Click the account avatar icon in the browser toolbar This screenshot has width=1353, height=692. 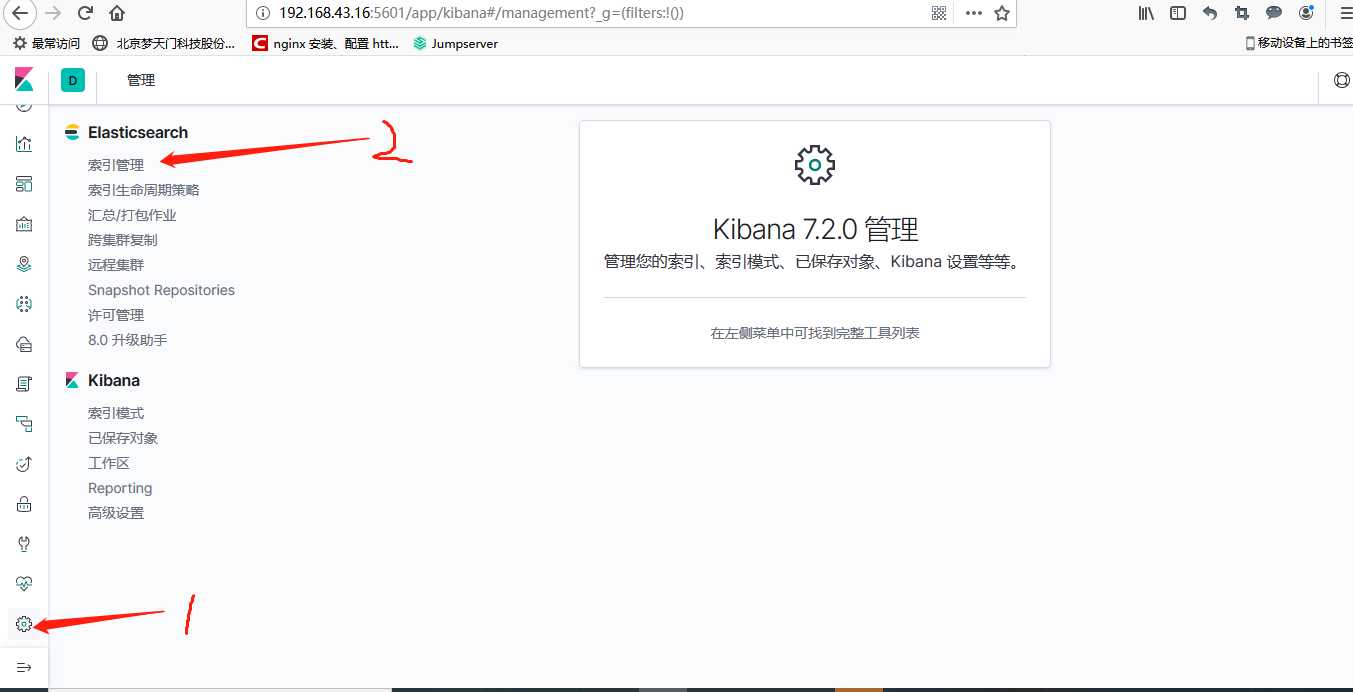pyautogui.click(x=1306, y=13)
